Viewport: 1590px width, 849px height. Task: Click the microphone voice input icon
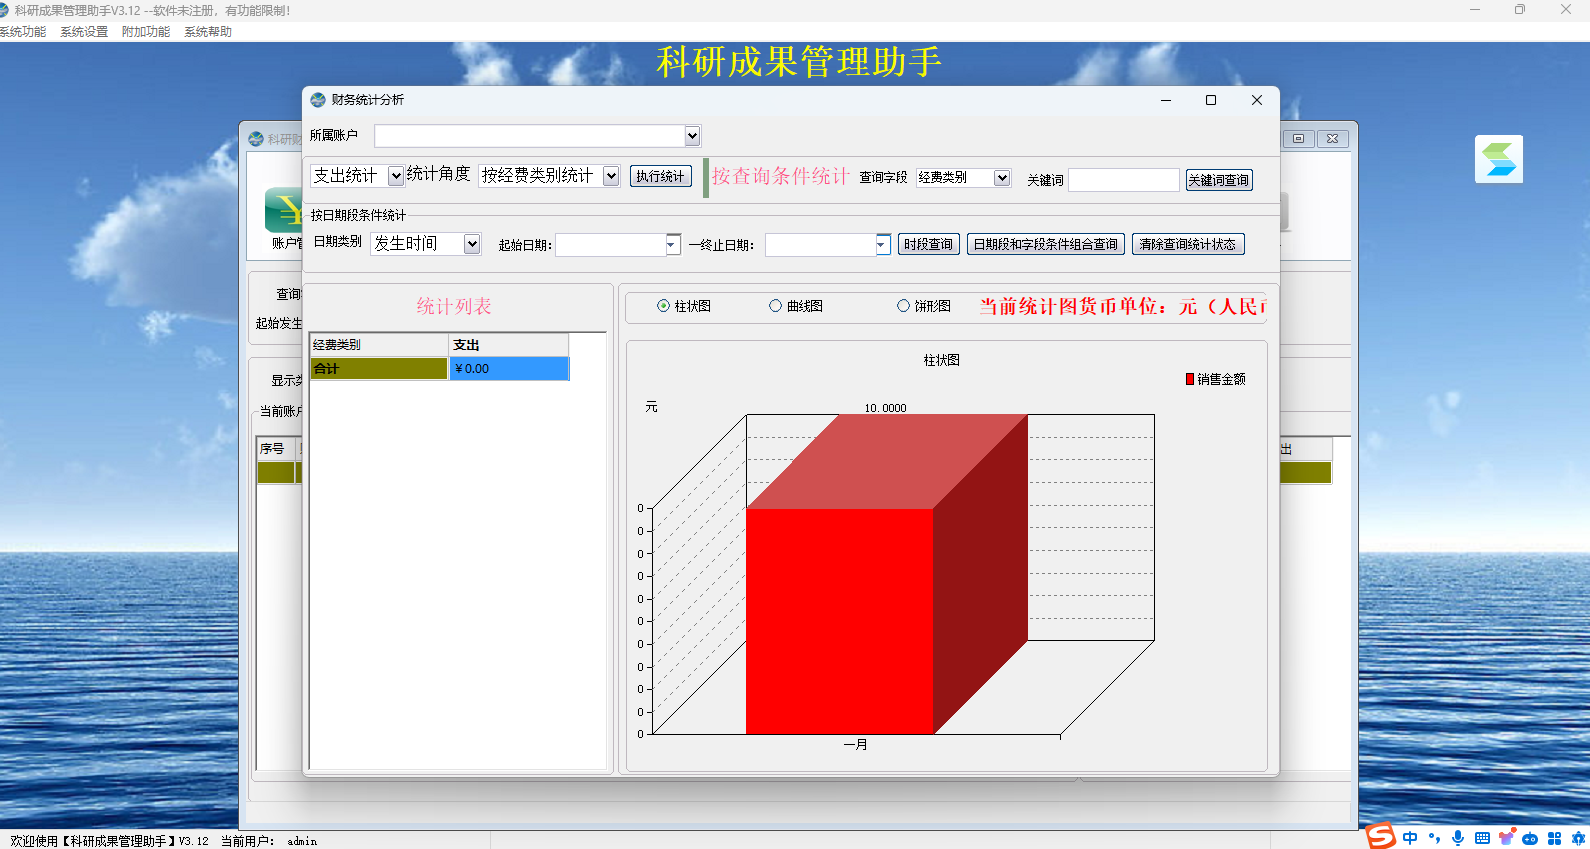coord(1458,838)
